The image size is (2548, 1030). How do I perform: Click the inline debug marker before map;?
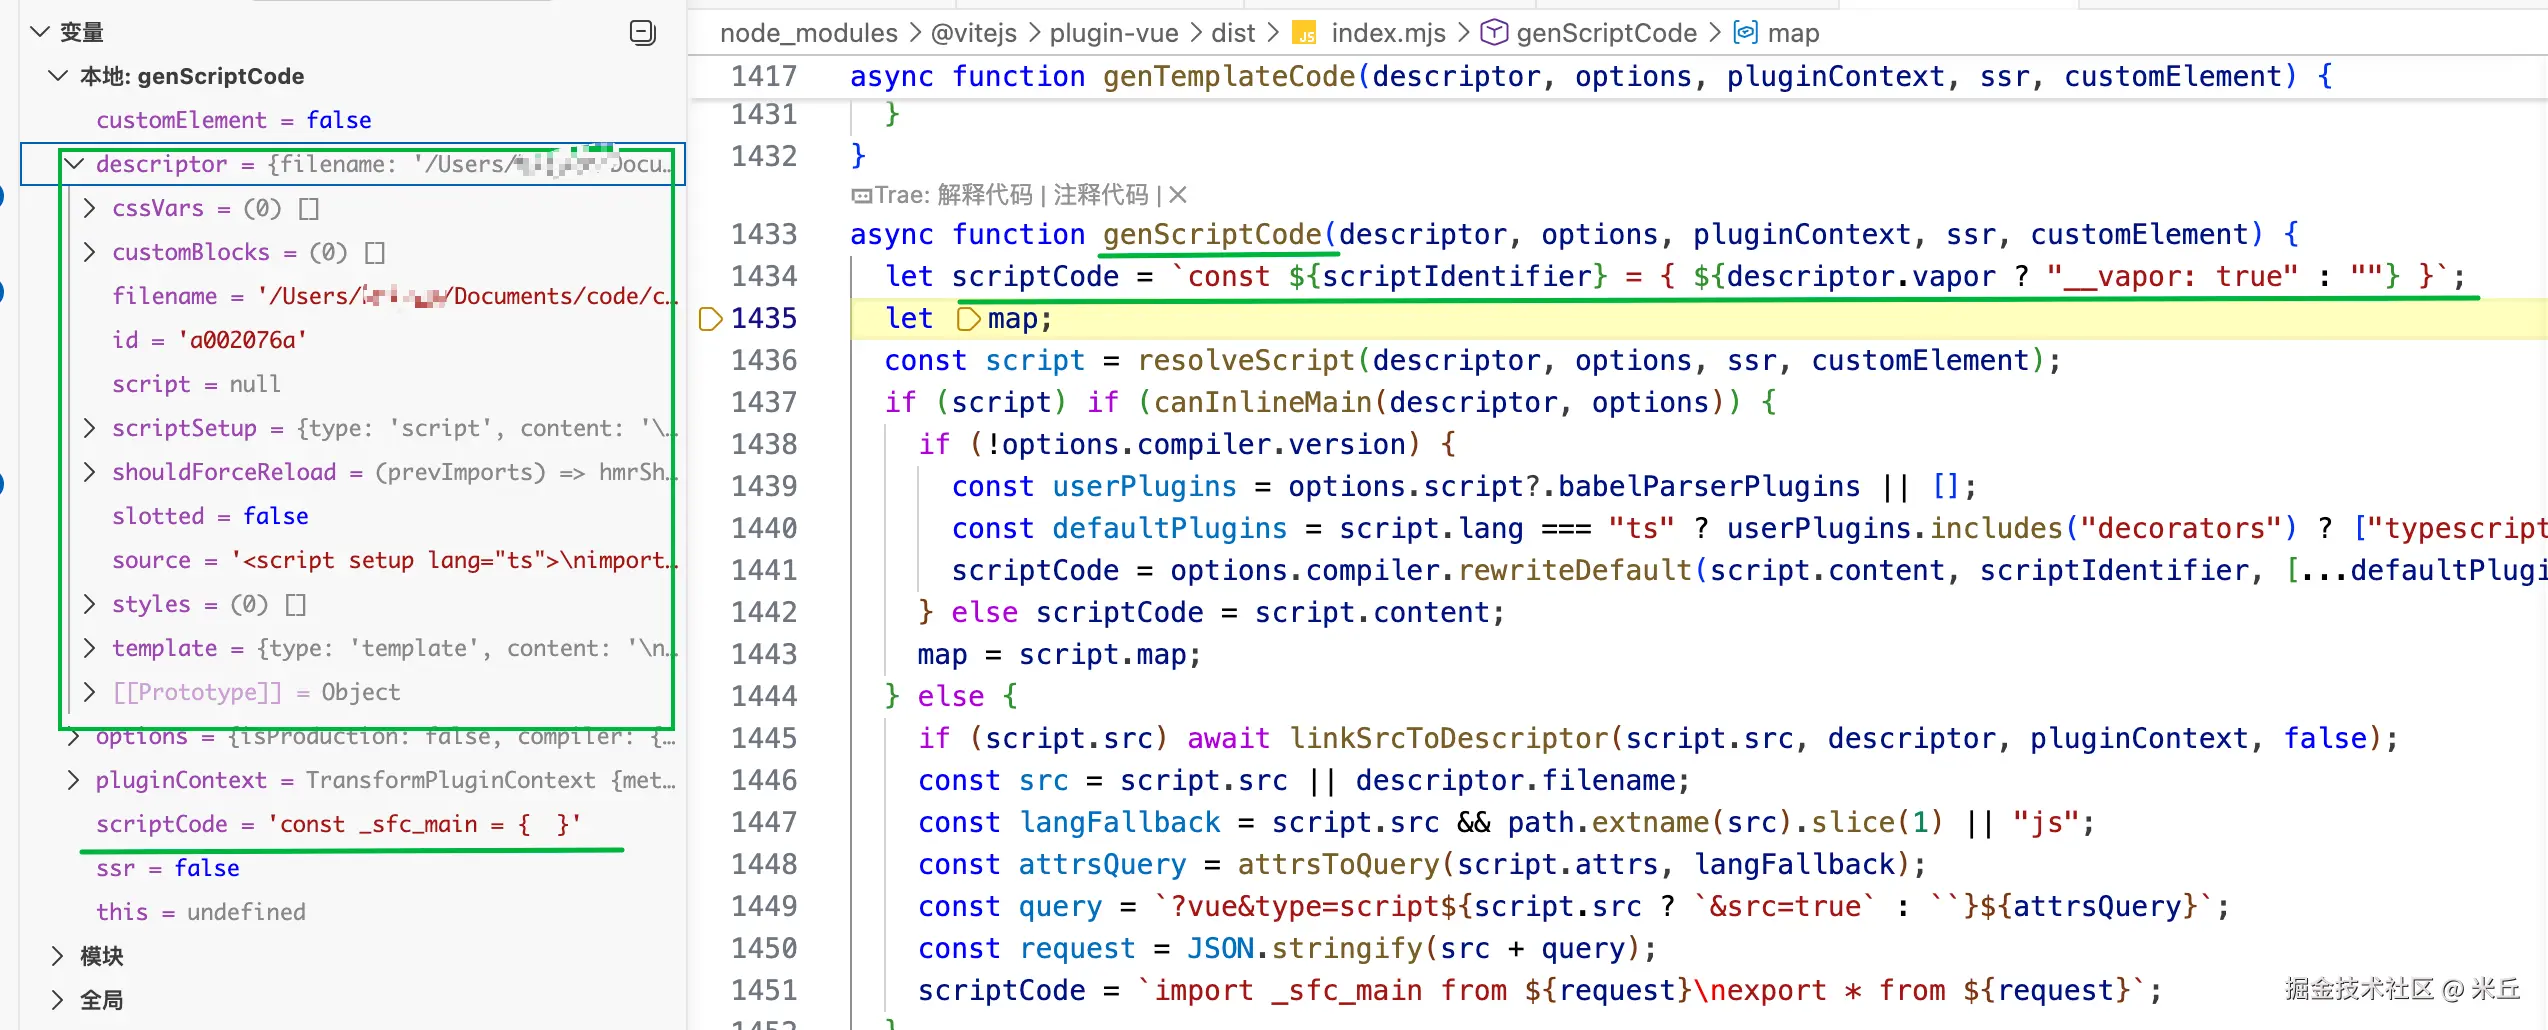point(968,319)
